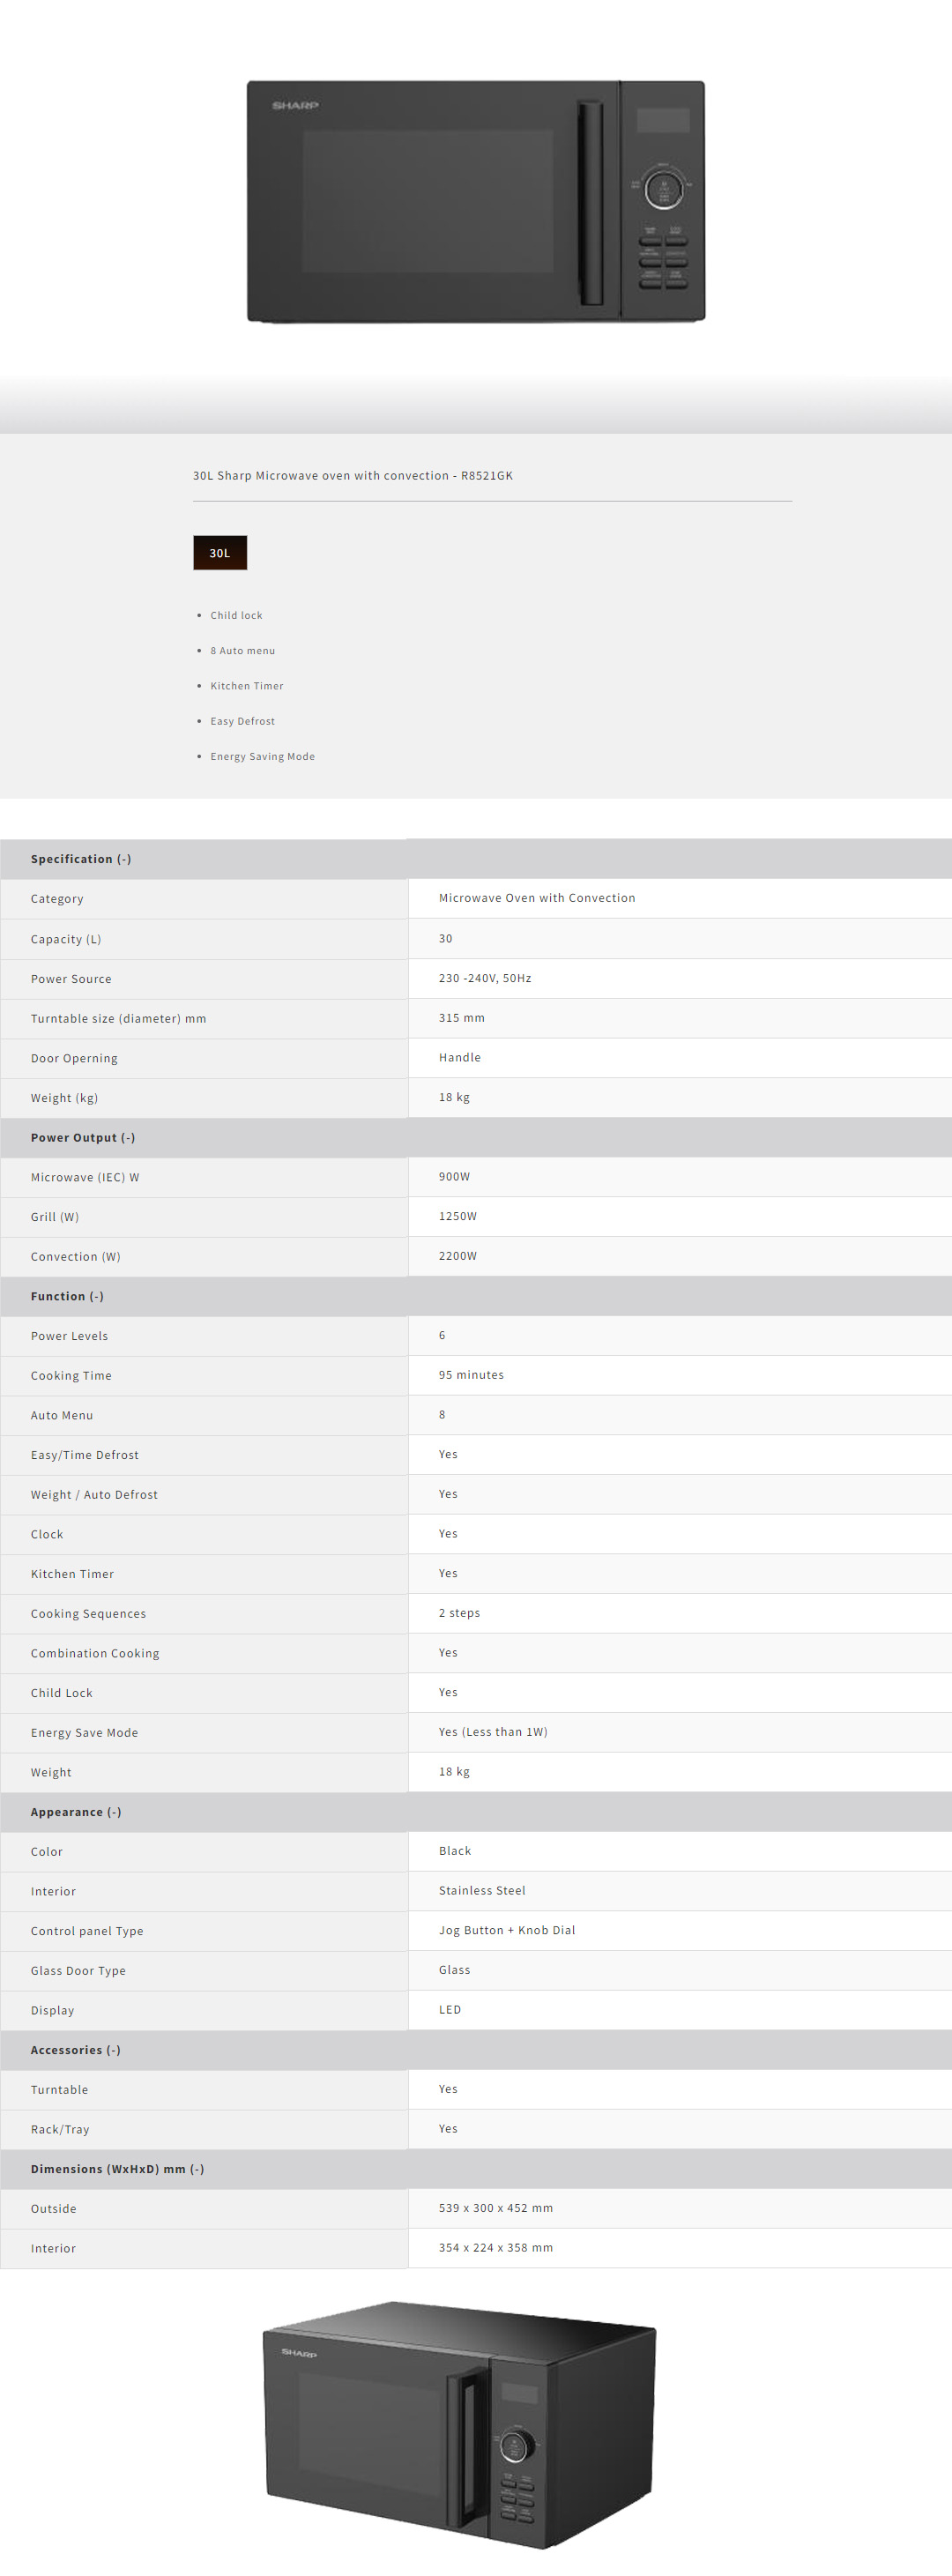952x2576 pixels.
Task: Click the front-view microwave image at top
Action: (476, 201)
